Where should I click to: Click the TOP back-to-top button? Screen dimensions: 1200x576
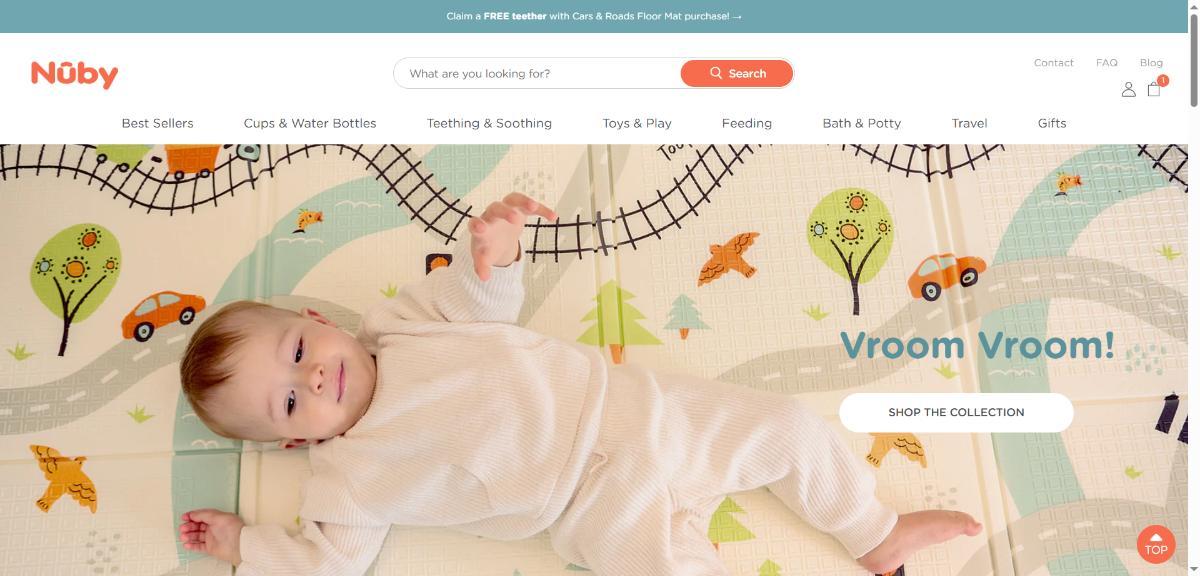tap(1156, 544)
